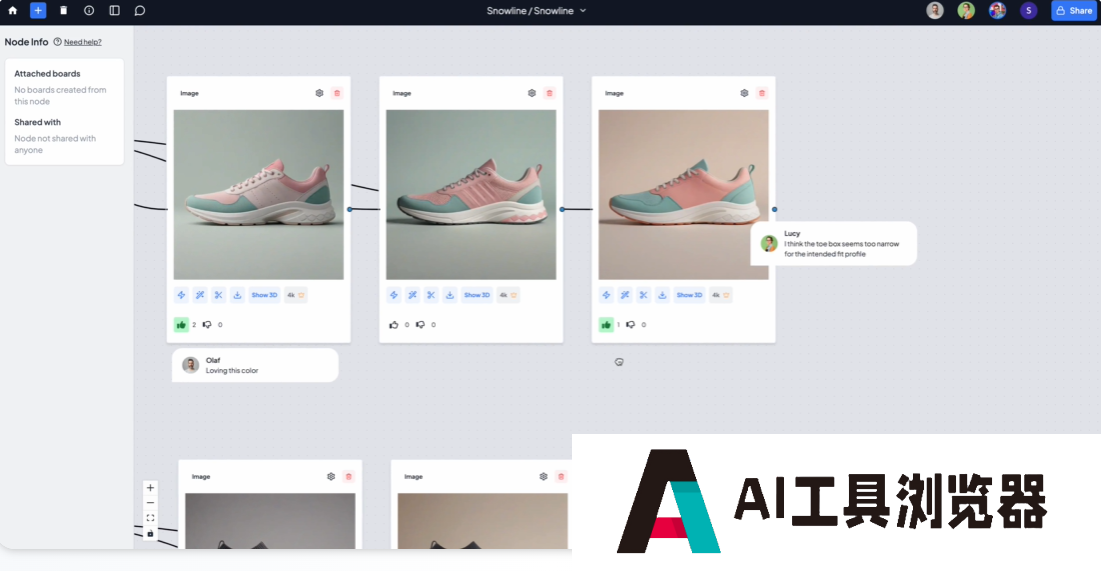Zoom out with canvas minus control

(150, 503)
